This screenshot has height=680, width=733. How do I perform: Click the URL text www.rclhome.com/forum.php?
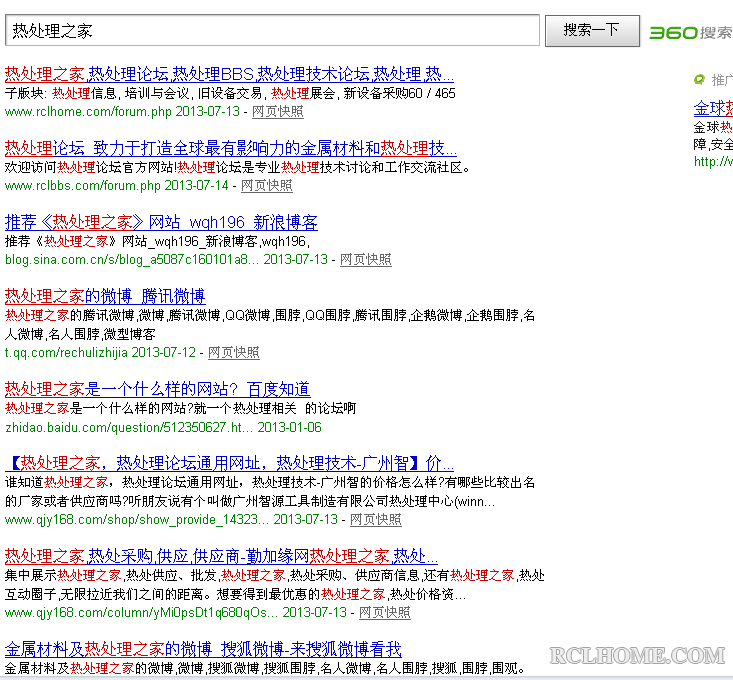(88, 112)
